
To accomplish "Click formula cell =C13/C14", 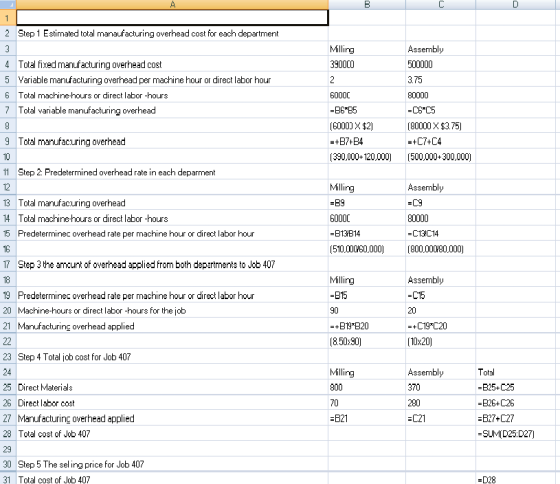I will [x=440, y=234].
